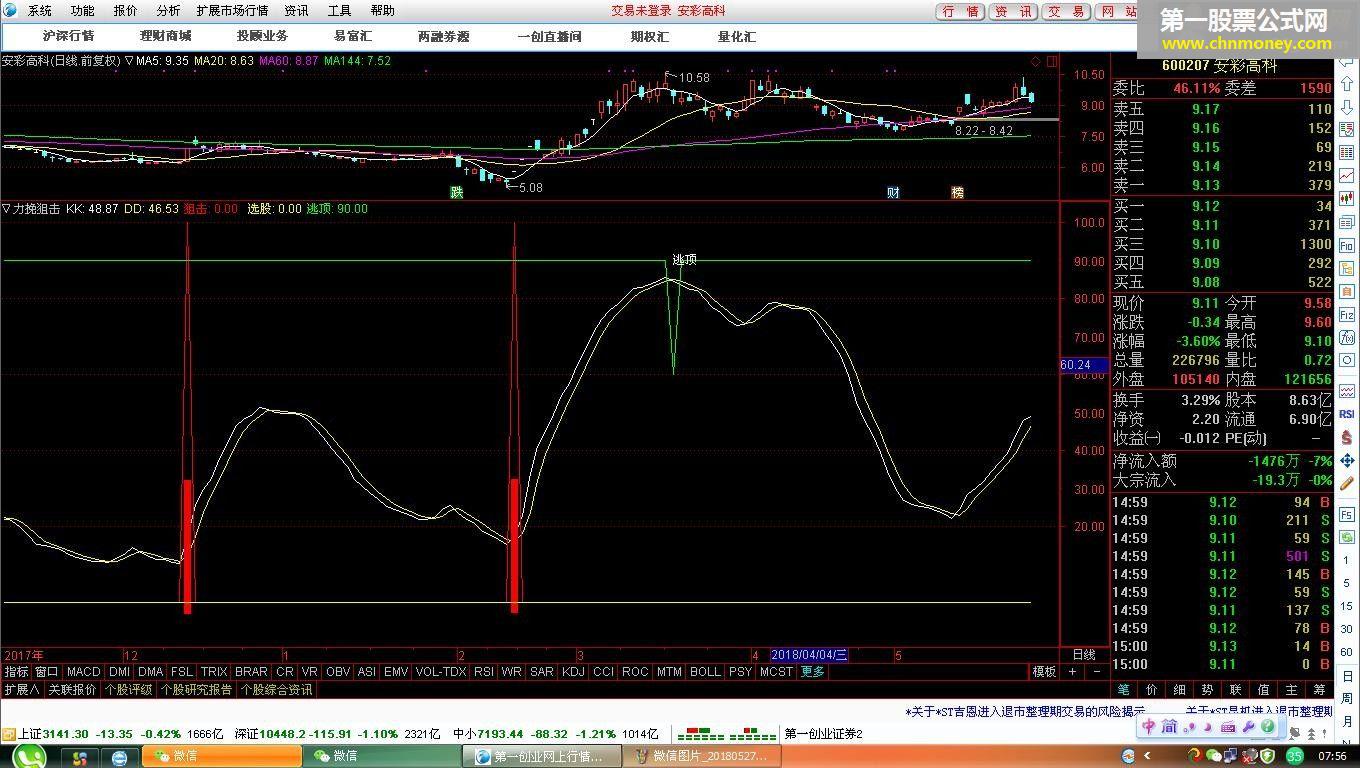Image resolution: width=1360 pixels, height=768 pixels.
Task: Open the 期权汇 toolbar section
Action: tap(649, 36)
